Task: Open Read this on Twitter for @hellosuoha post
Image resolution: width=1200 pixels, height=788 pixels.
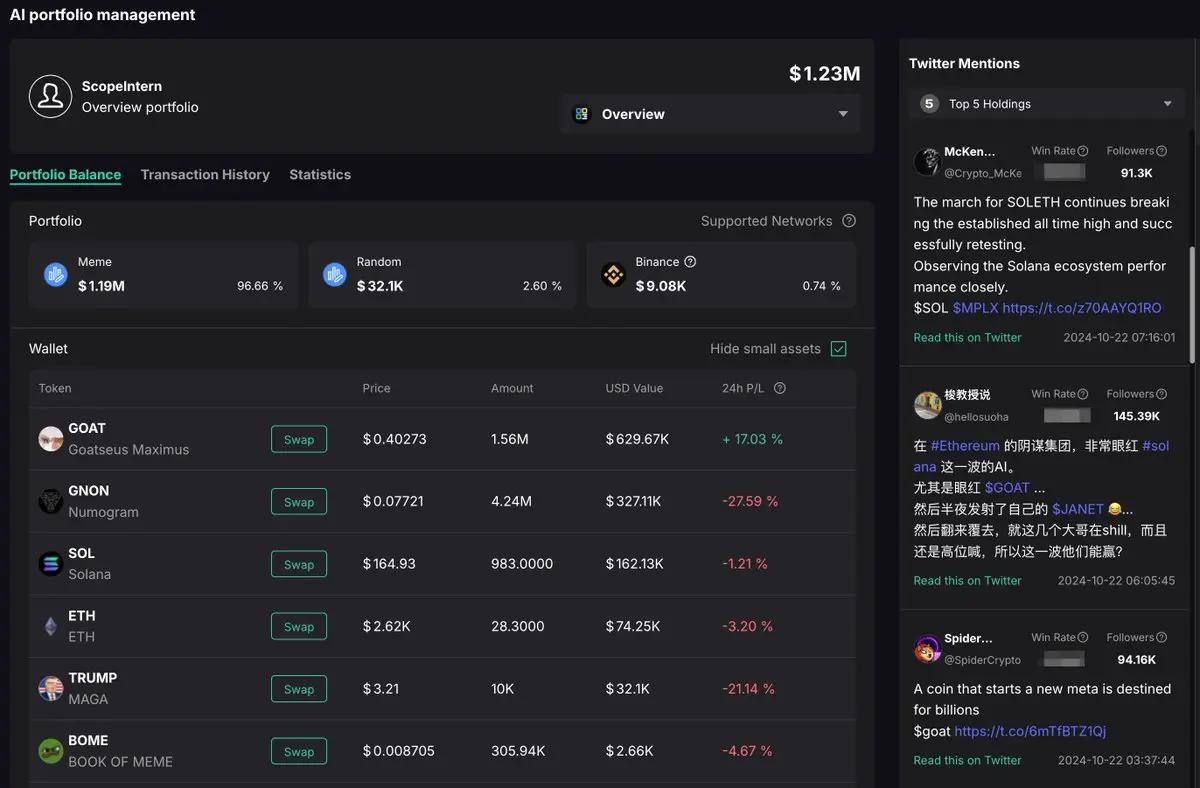Action: point(967,580)
